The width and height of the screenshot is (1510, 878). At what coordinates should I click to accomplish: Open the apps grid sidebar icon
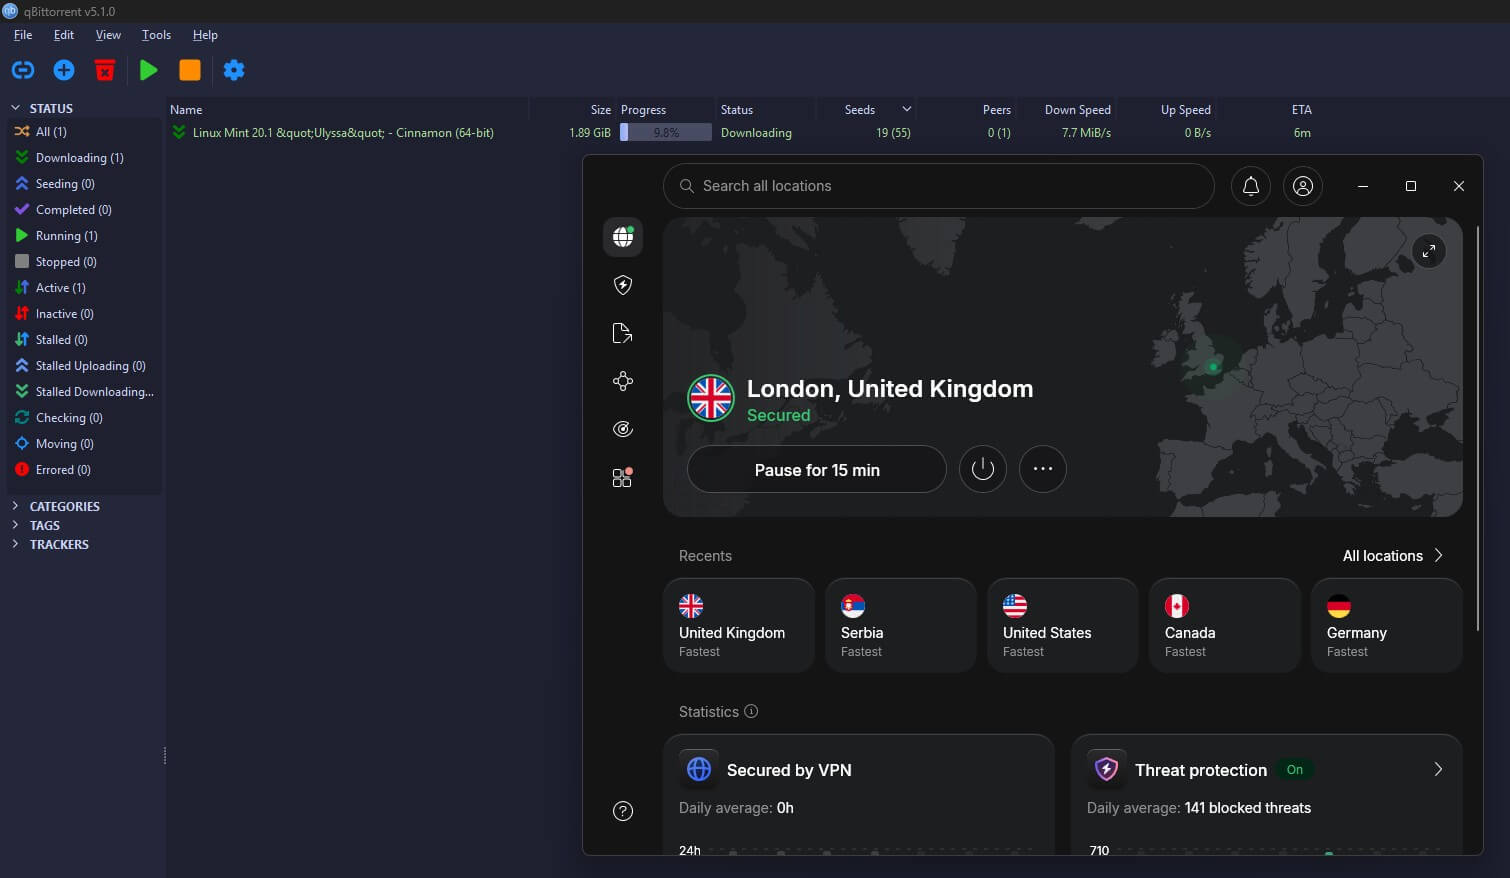[623, 477]
